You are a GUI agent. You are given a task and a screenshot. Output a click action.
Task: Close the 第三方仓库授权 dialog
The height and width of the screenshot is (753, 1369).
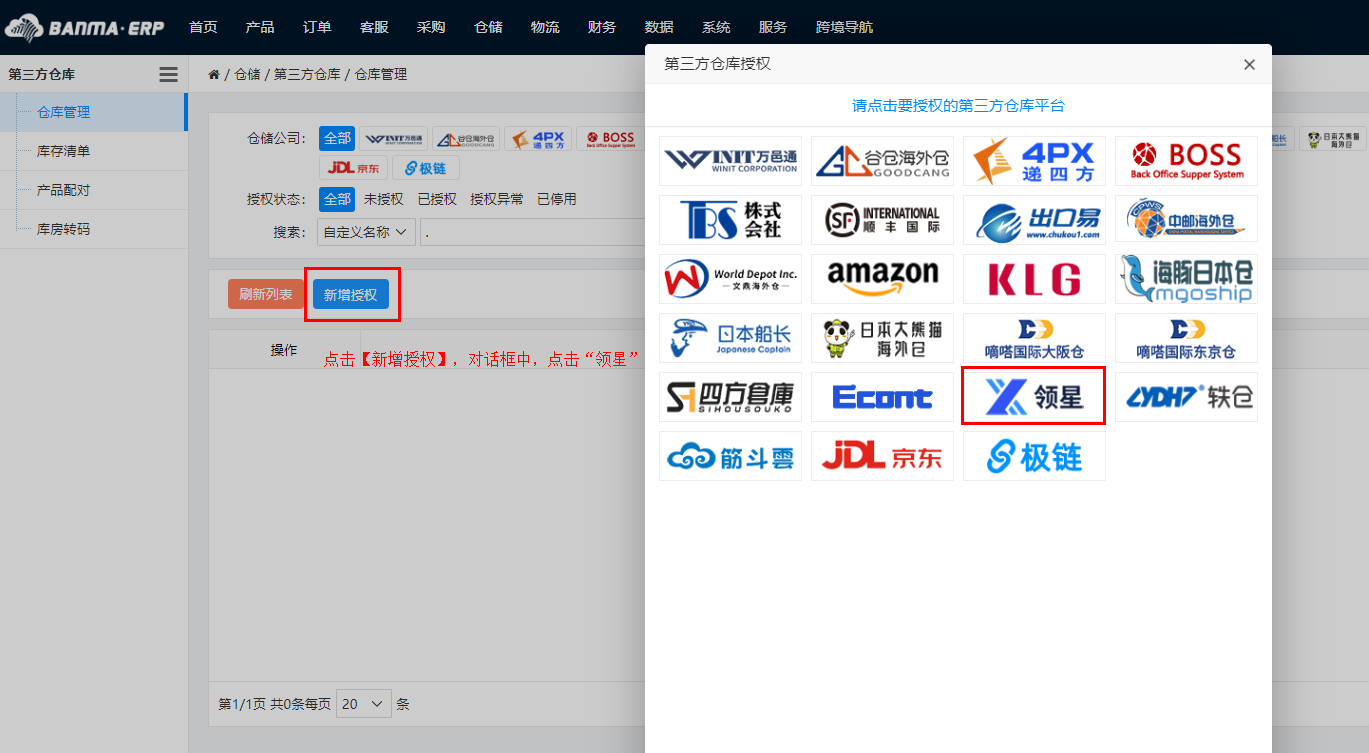1249,65
